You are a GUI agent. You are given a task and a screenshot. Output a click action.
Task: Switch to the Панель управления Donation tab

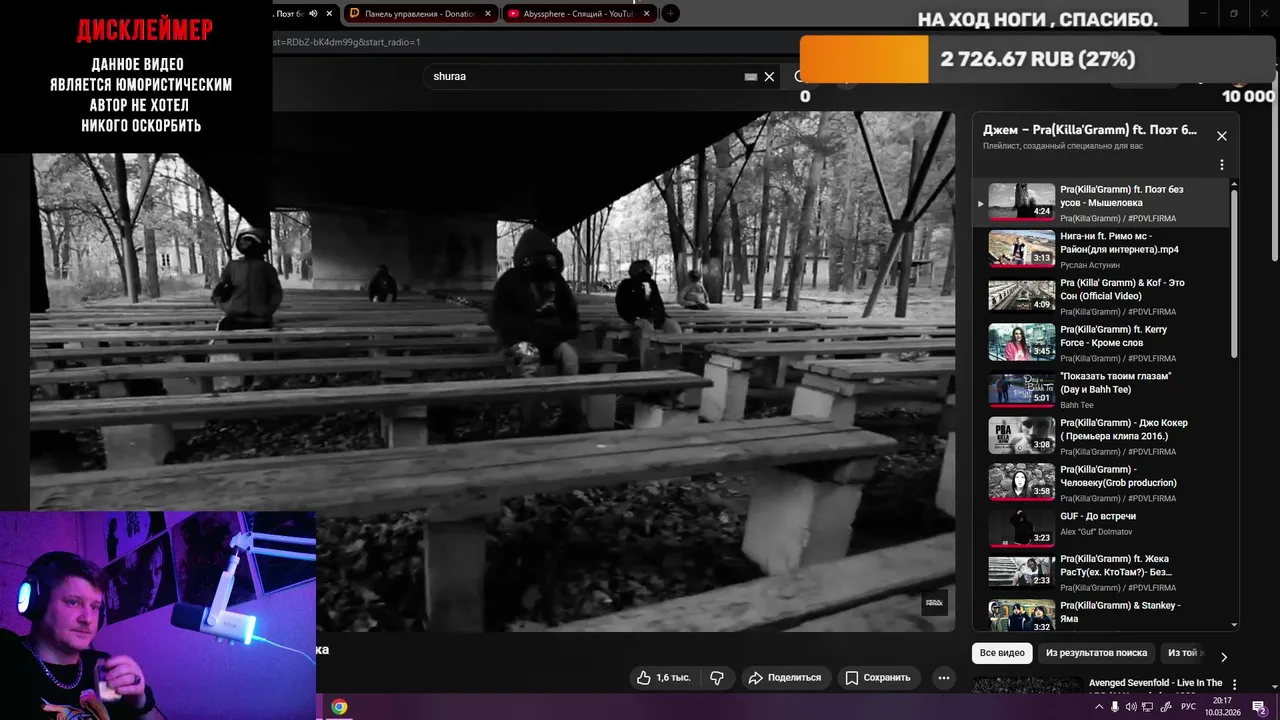point(419,14)
